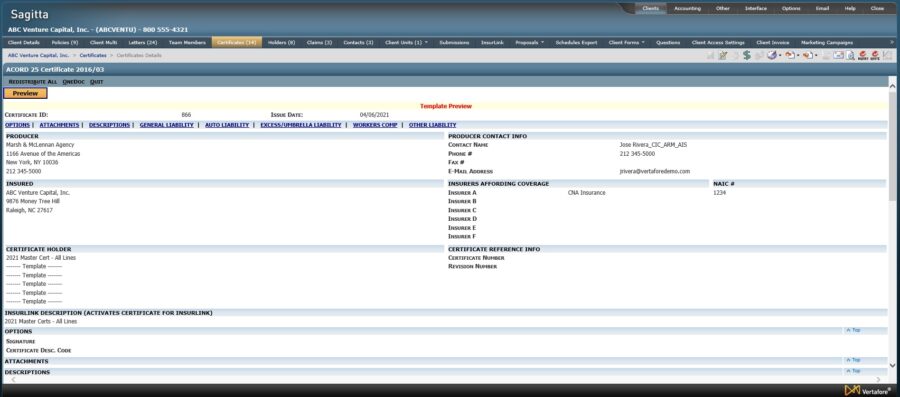Open the Questions tab

coord(668,42)
